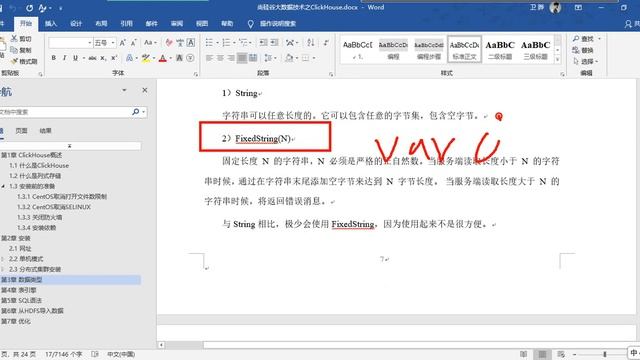Center the text
The height and width of the screenshot is (360, 640).
pyautogui.click(x=220, y=58)
